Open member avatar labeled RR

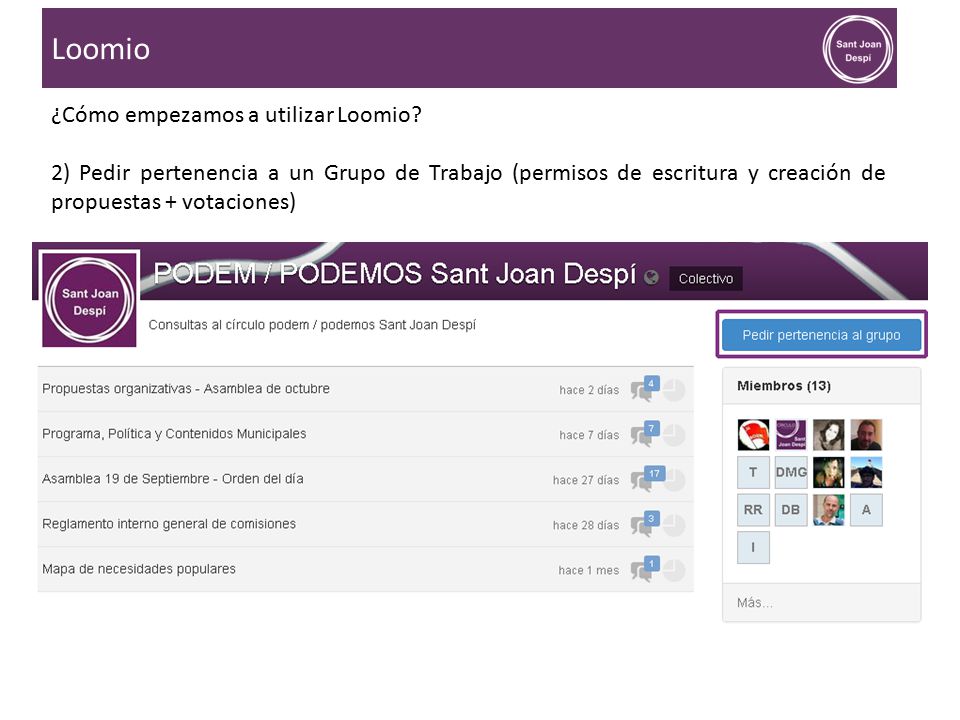point(753,510)
